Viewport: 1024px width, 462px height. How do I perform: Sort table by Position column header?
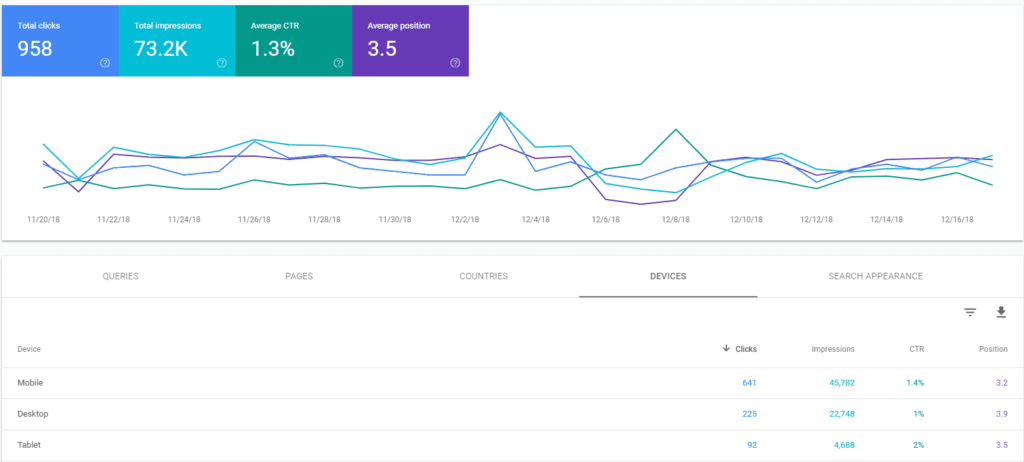pyautogui.click(x=992, y=349)
